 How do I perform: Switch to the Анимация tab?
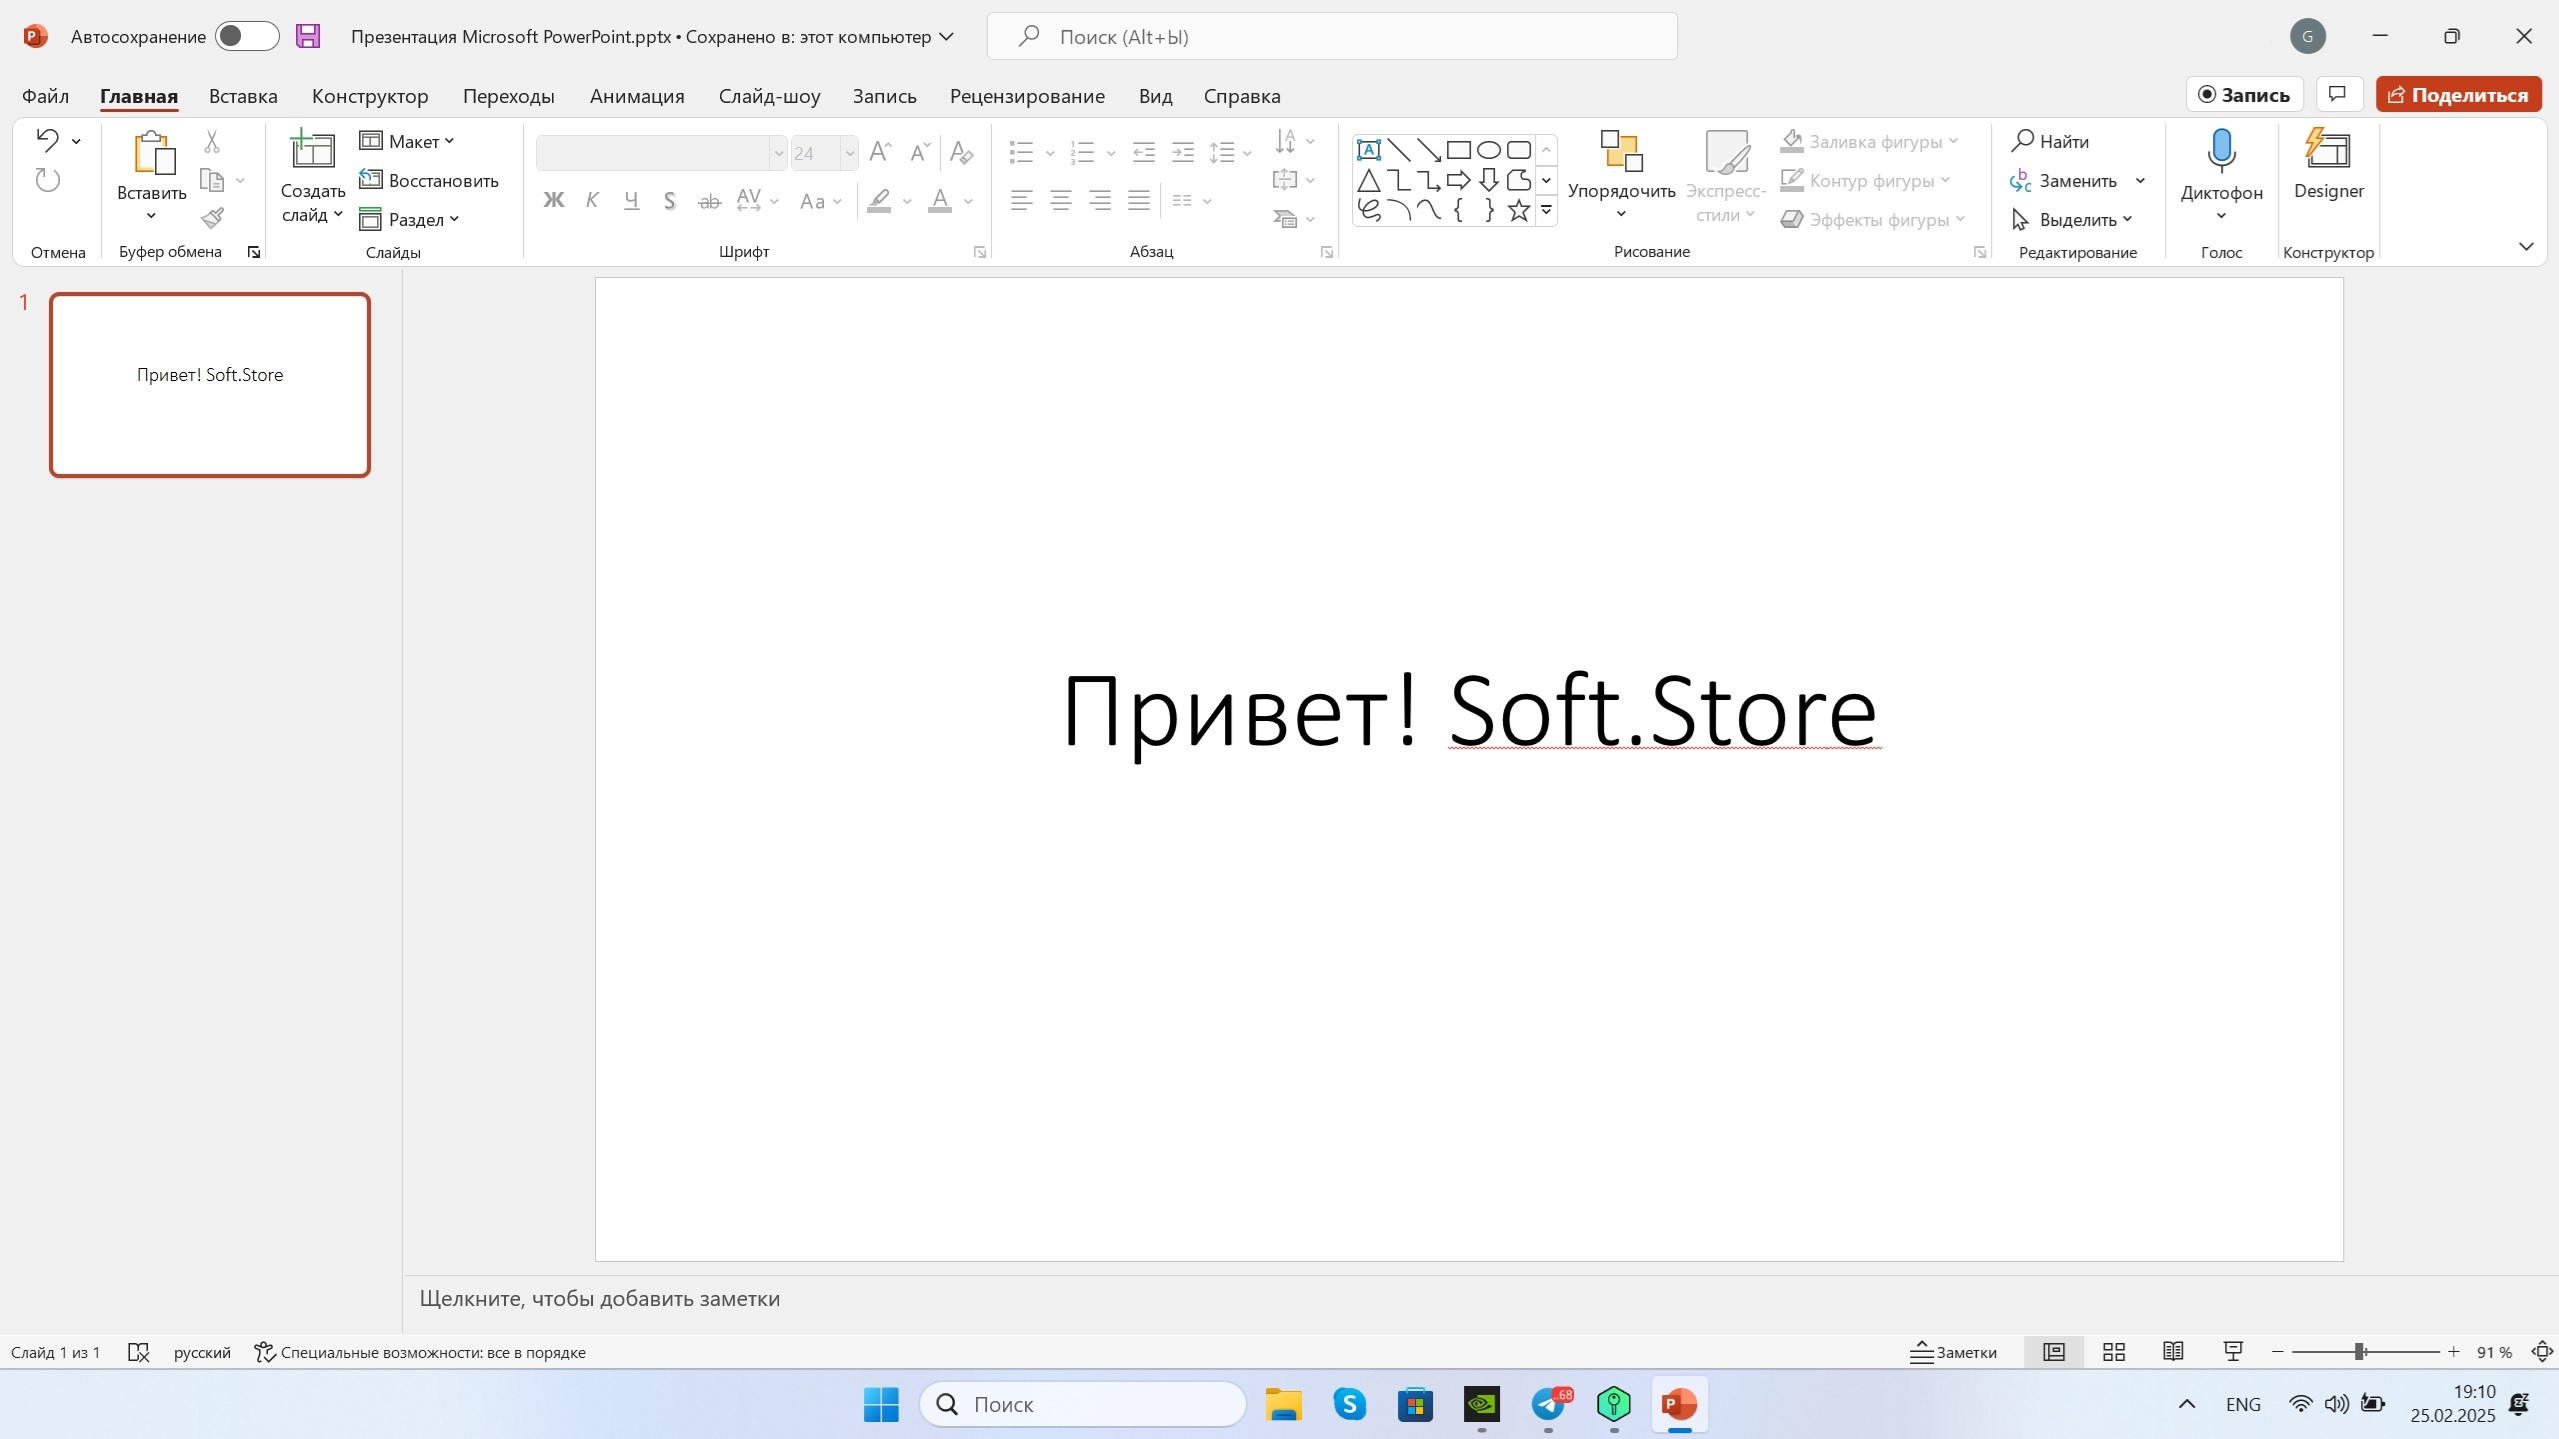coord(637,96)
